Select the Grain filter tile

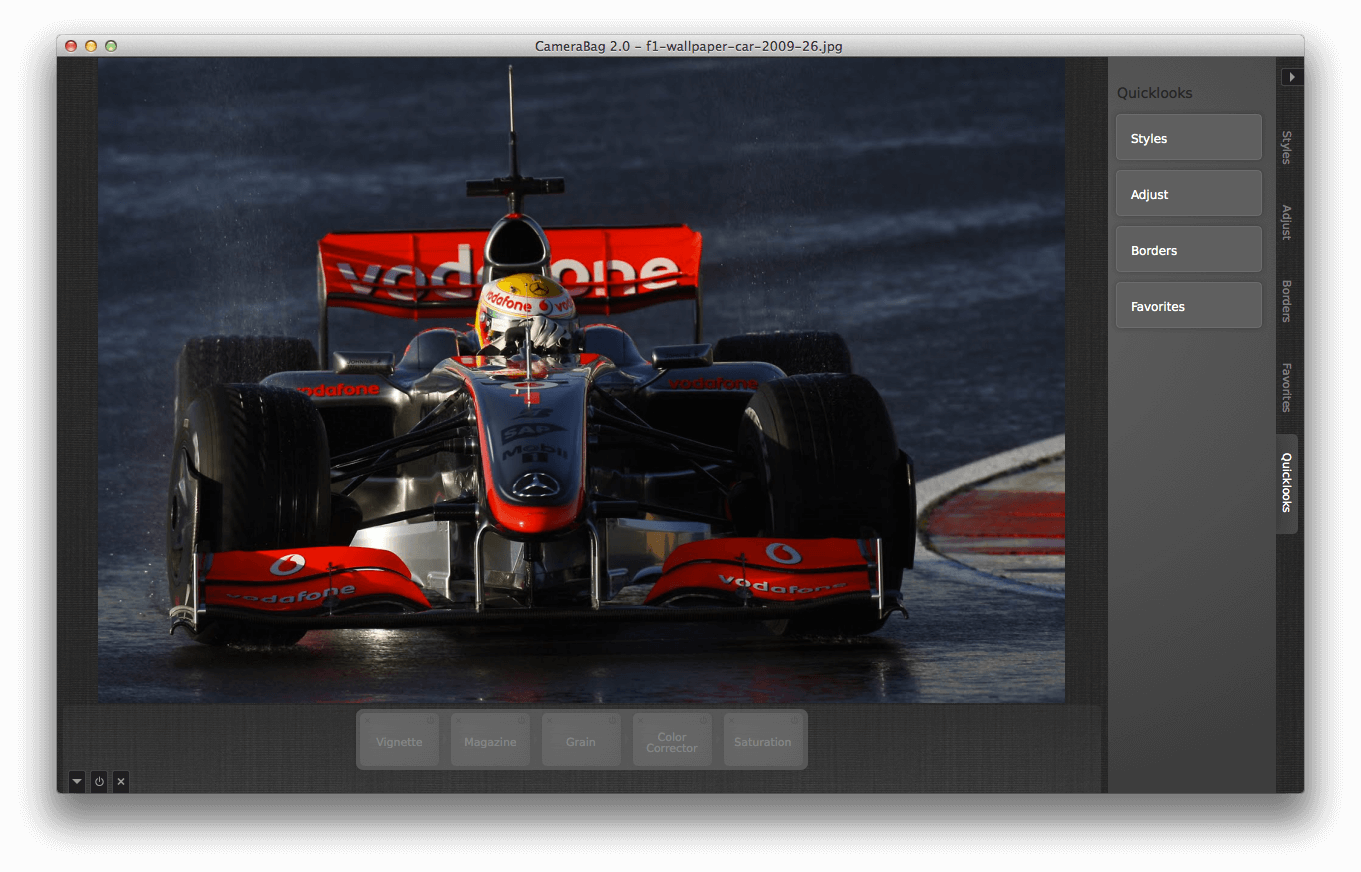581,740
